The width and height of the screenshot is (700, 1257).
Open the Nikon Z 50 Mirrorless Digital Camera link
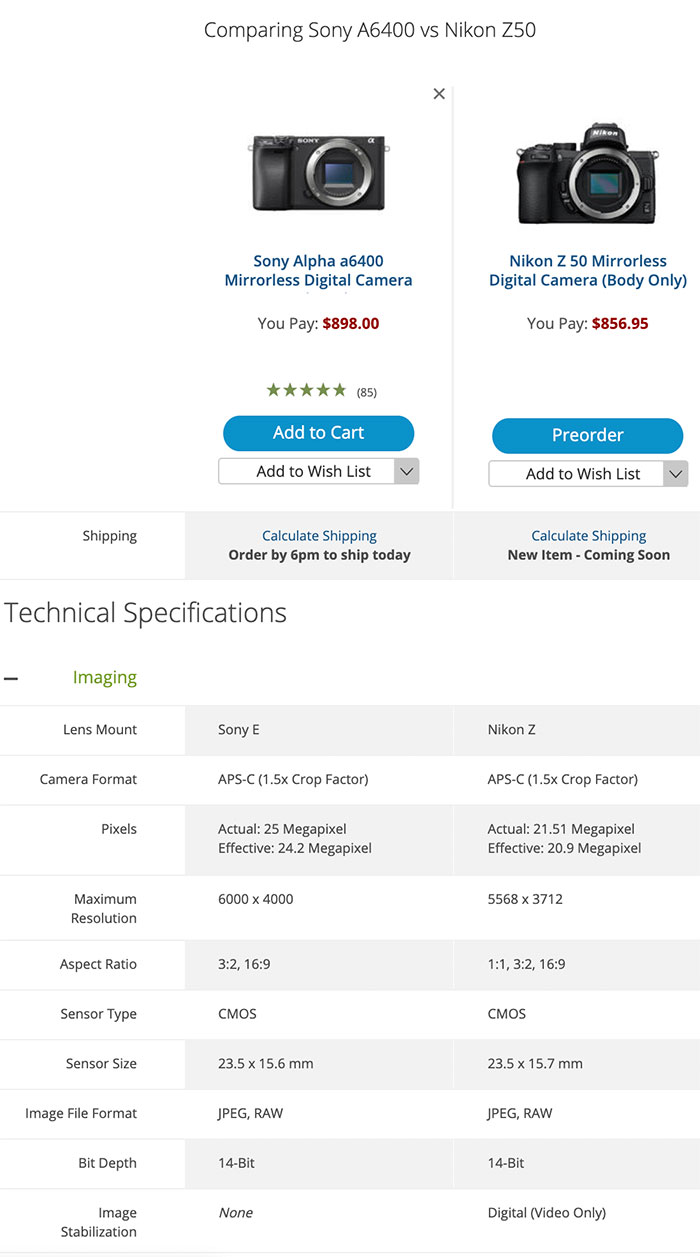(588, 271)
